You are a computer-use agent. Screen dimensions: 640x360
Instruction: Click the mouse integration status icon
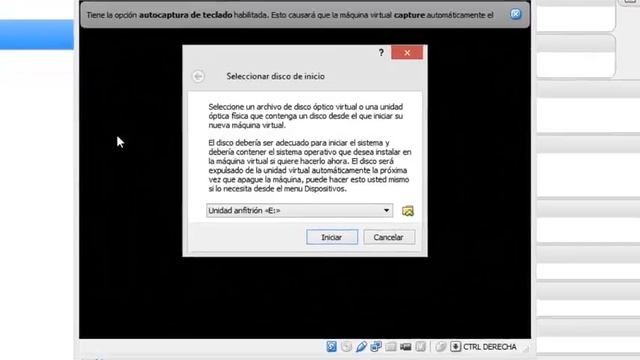click(440, 347)
